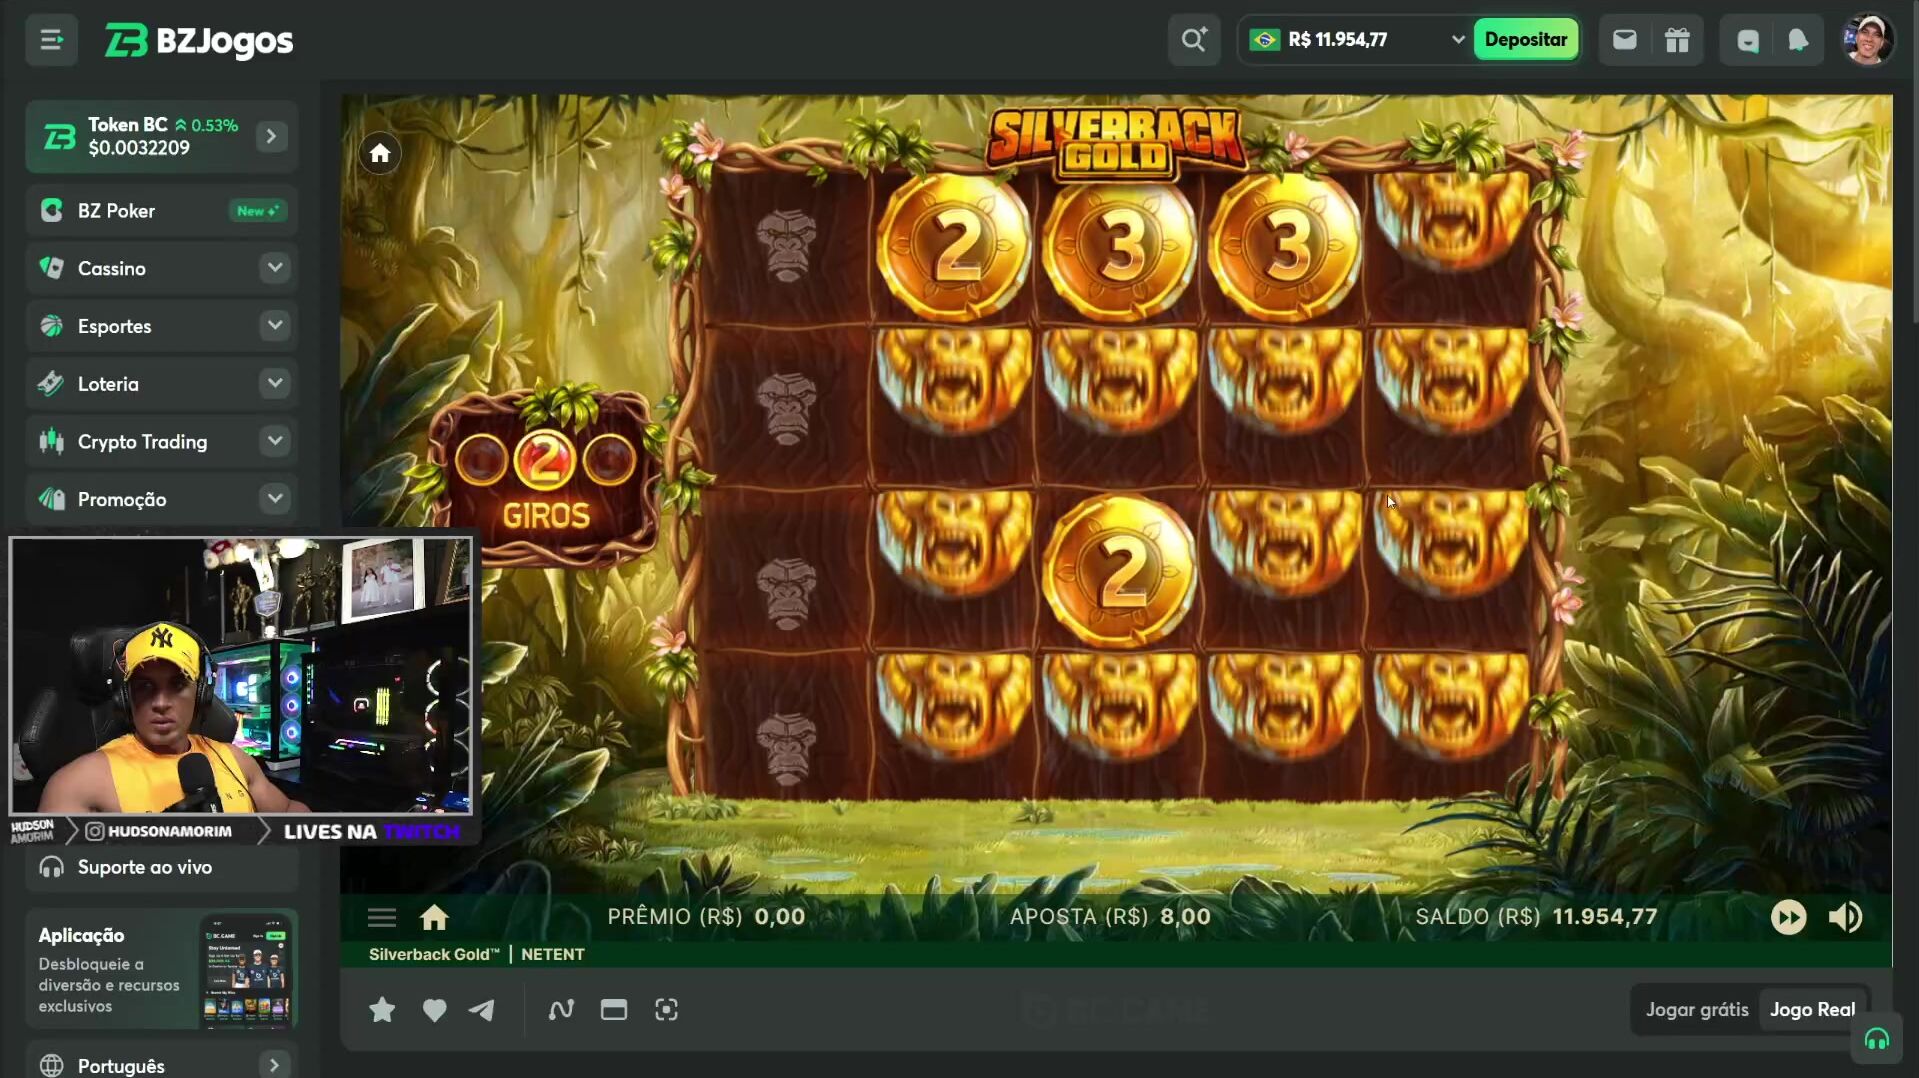Open the notifications bell icon
1919x1078 pixels.
tap(1798, 40)
